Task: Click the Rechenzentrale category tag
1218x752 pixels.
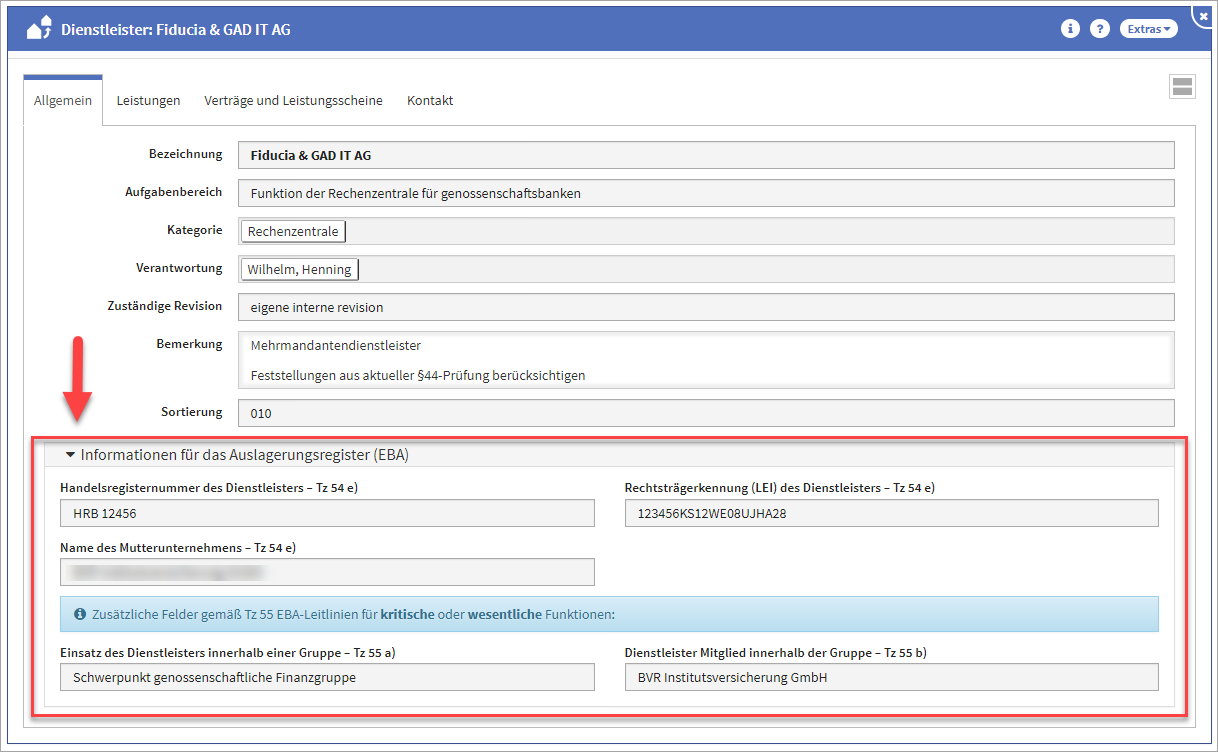Action: coord(293,232)
